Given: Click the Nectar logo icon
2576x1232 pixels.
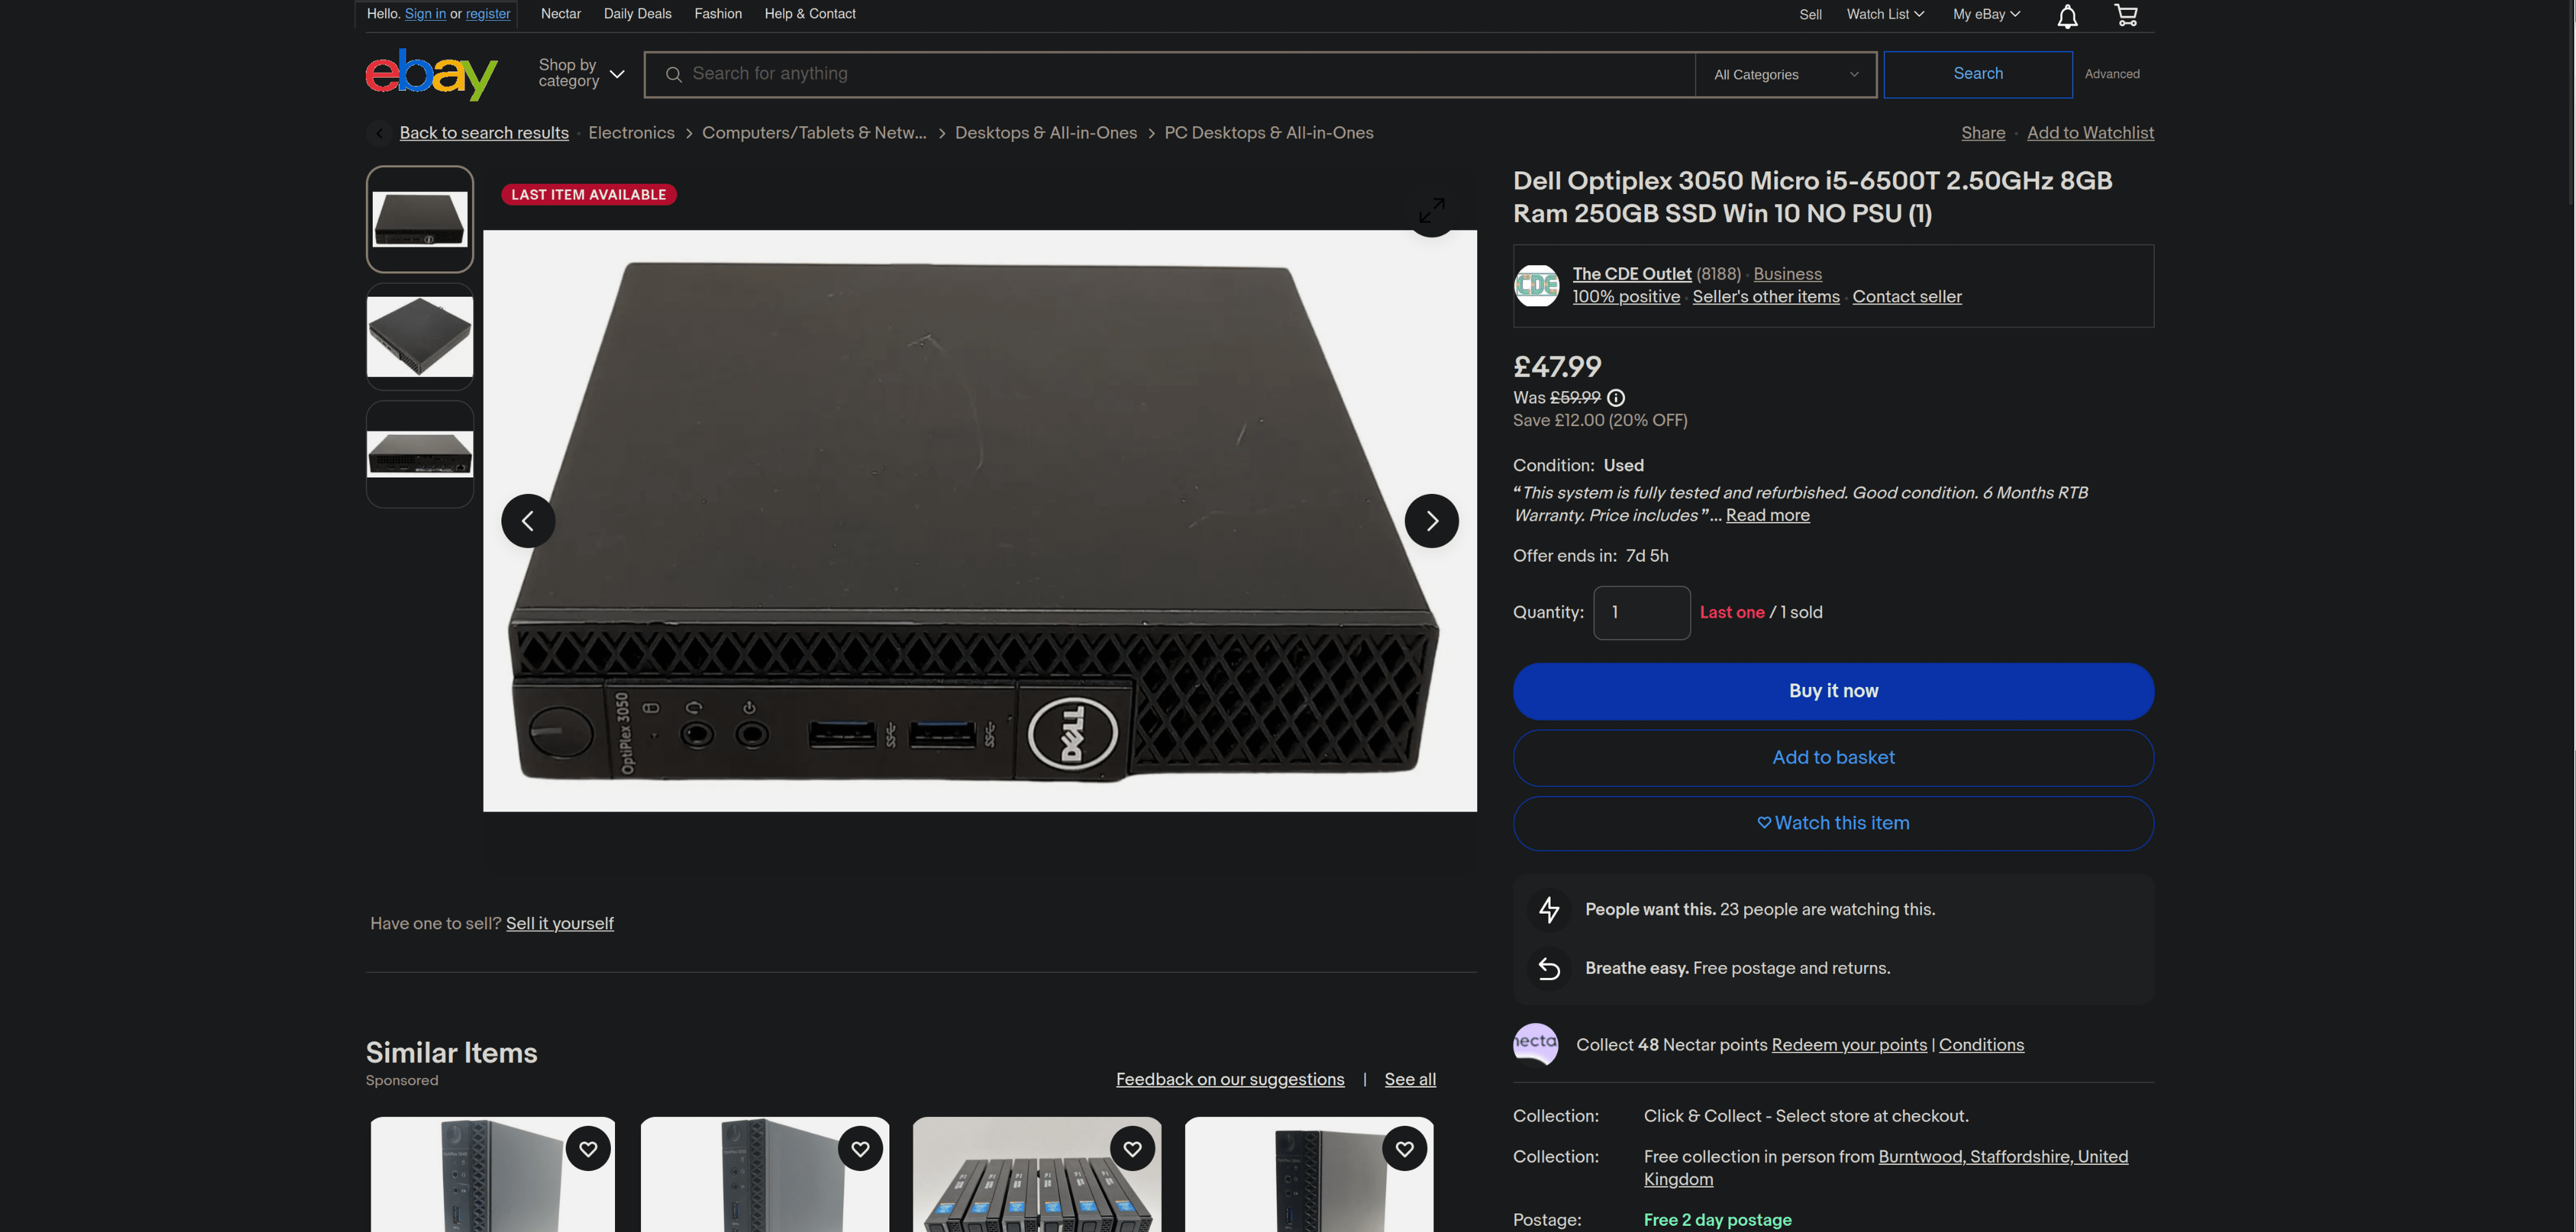Looking at the screenshot, I should point(1536,1045).
